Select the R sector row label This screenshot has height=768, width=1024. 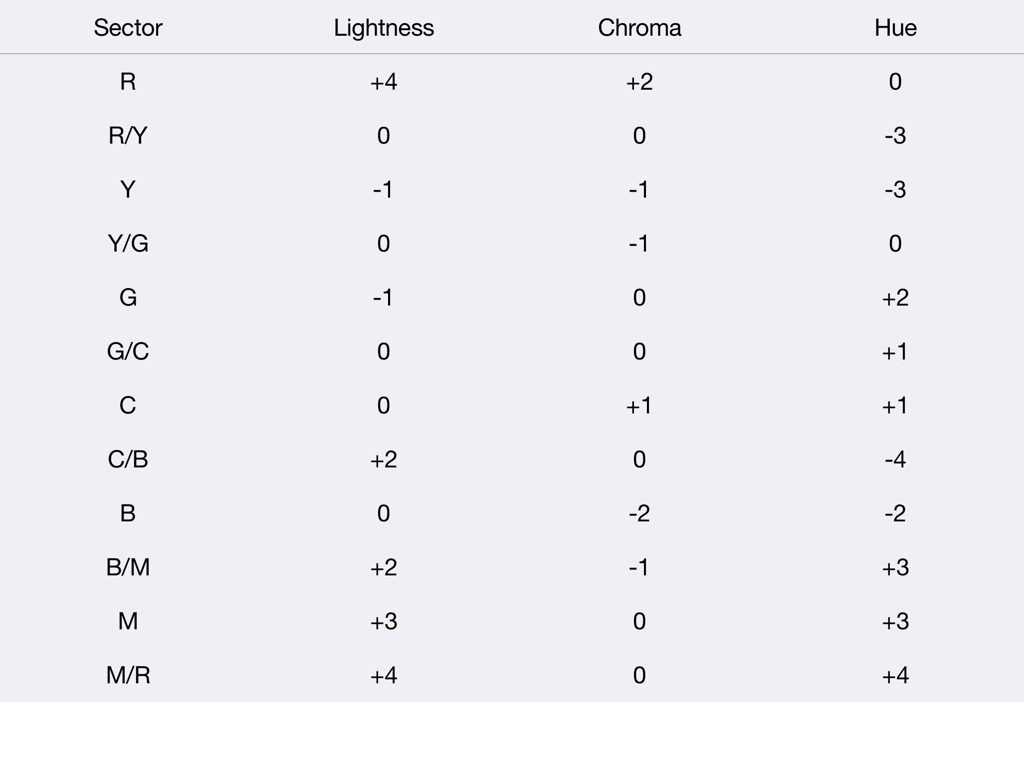[x=128, y=82]
